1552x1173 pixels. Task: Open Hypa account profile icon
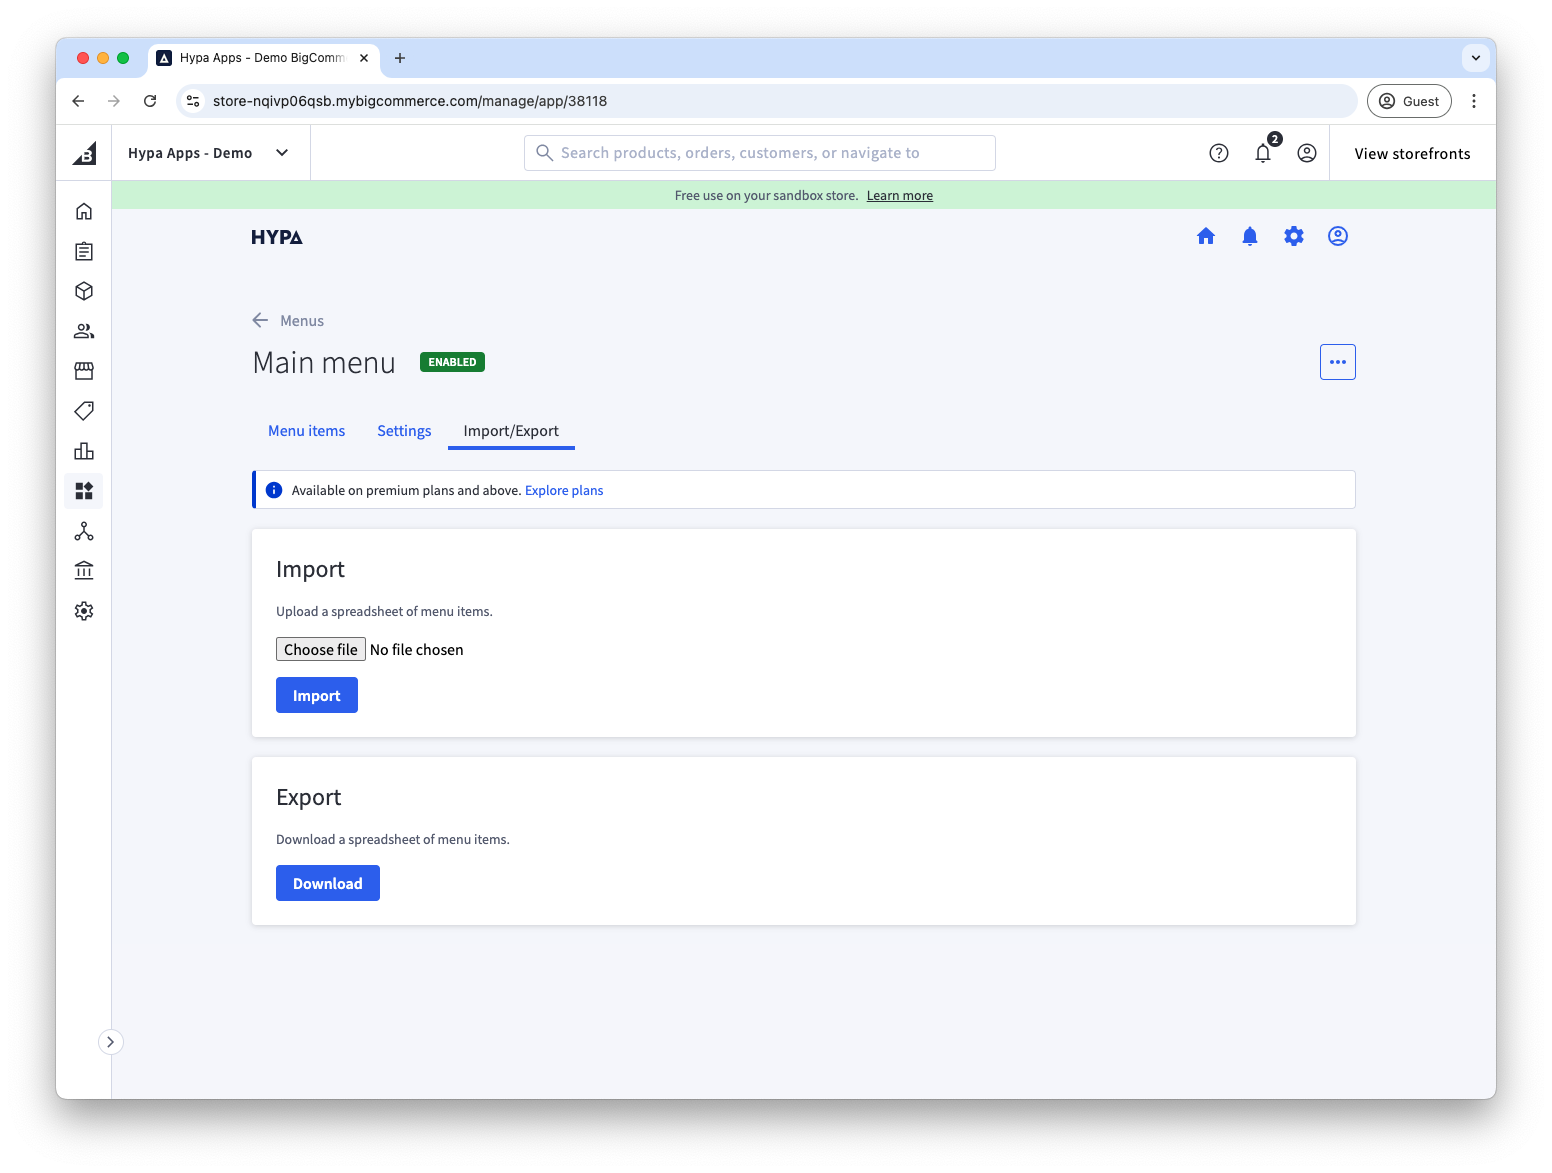point(1338,236)
